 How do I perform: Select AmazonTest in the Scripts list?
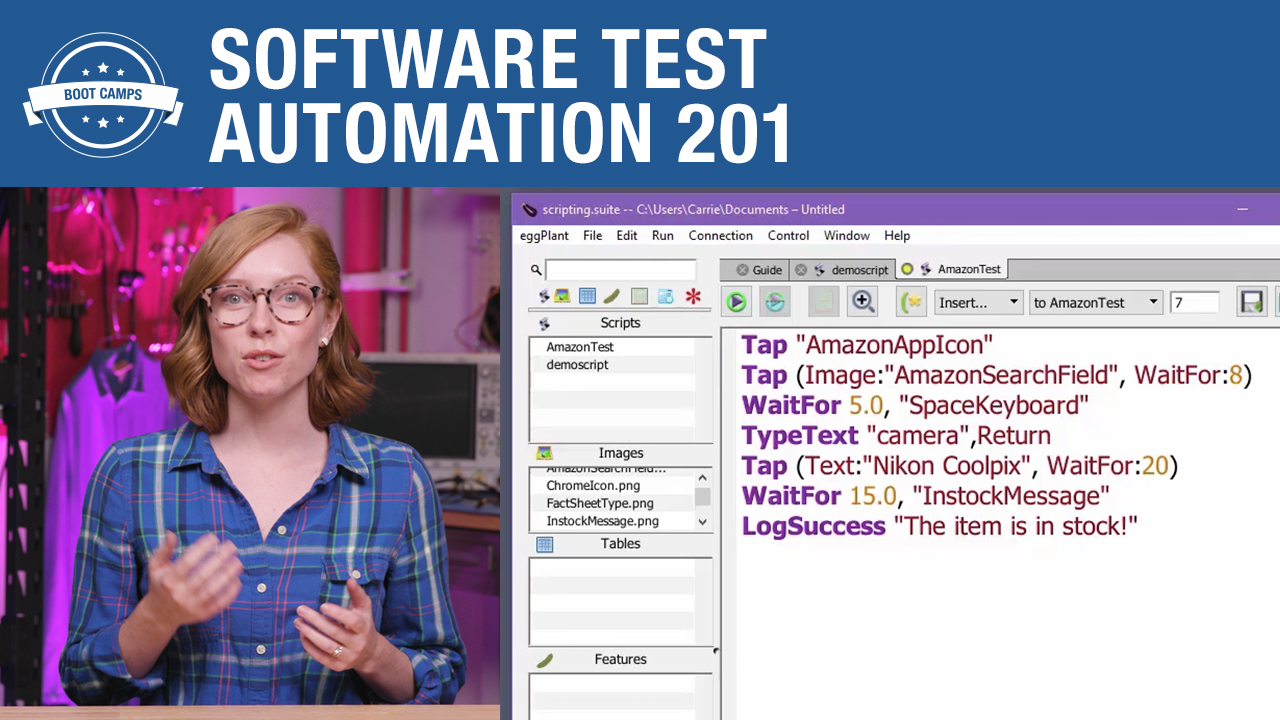coord(580,347)
